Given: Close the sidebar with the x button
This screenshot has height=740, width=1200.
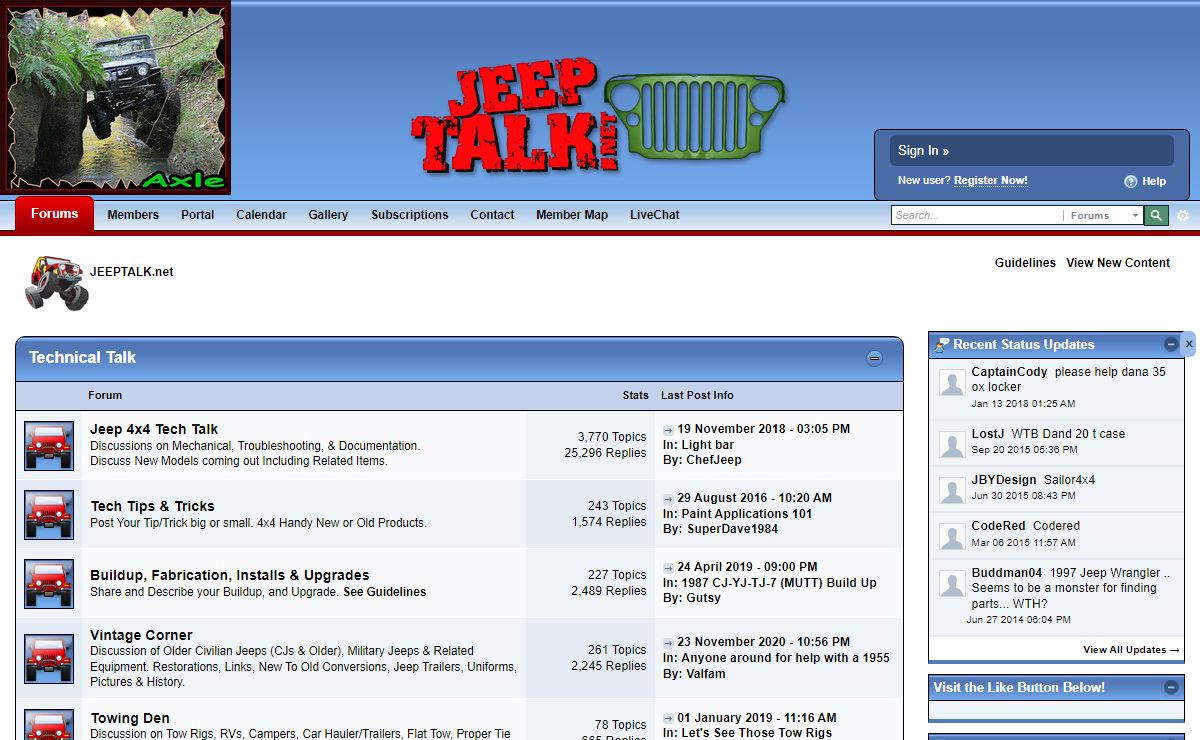Looking at the screenshot, I should [x=1189, y=344].
